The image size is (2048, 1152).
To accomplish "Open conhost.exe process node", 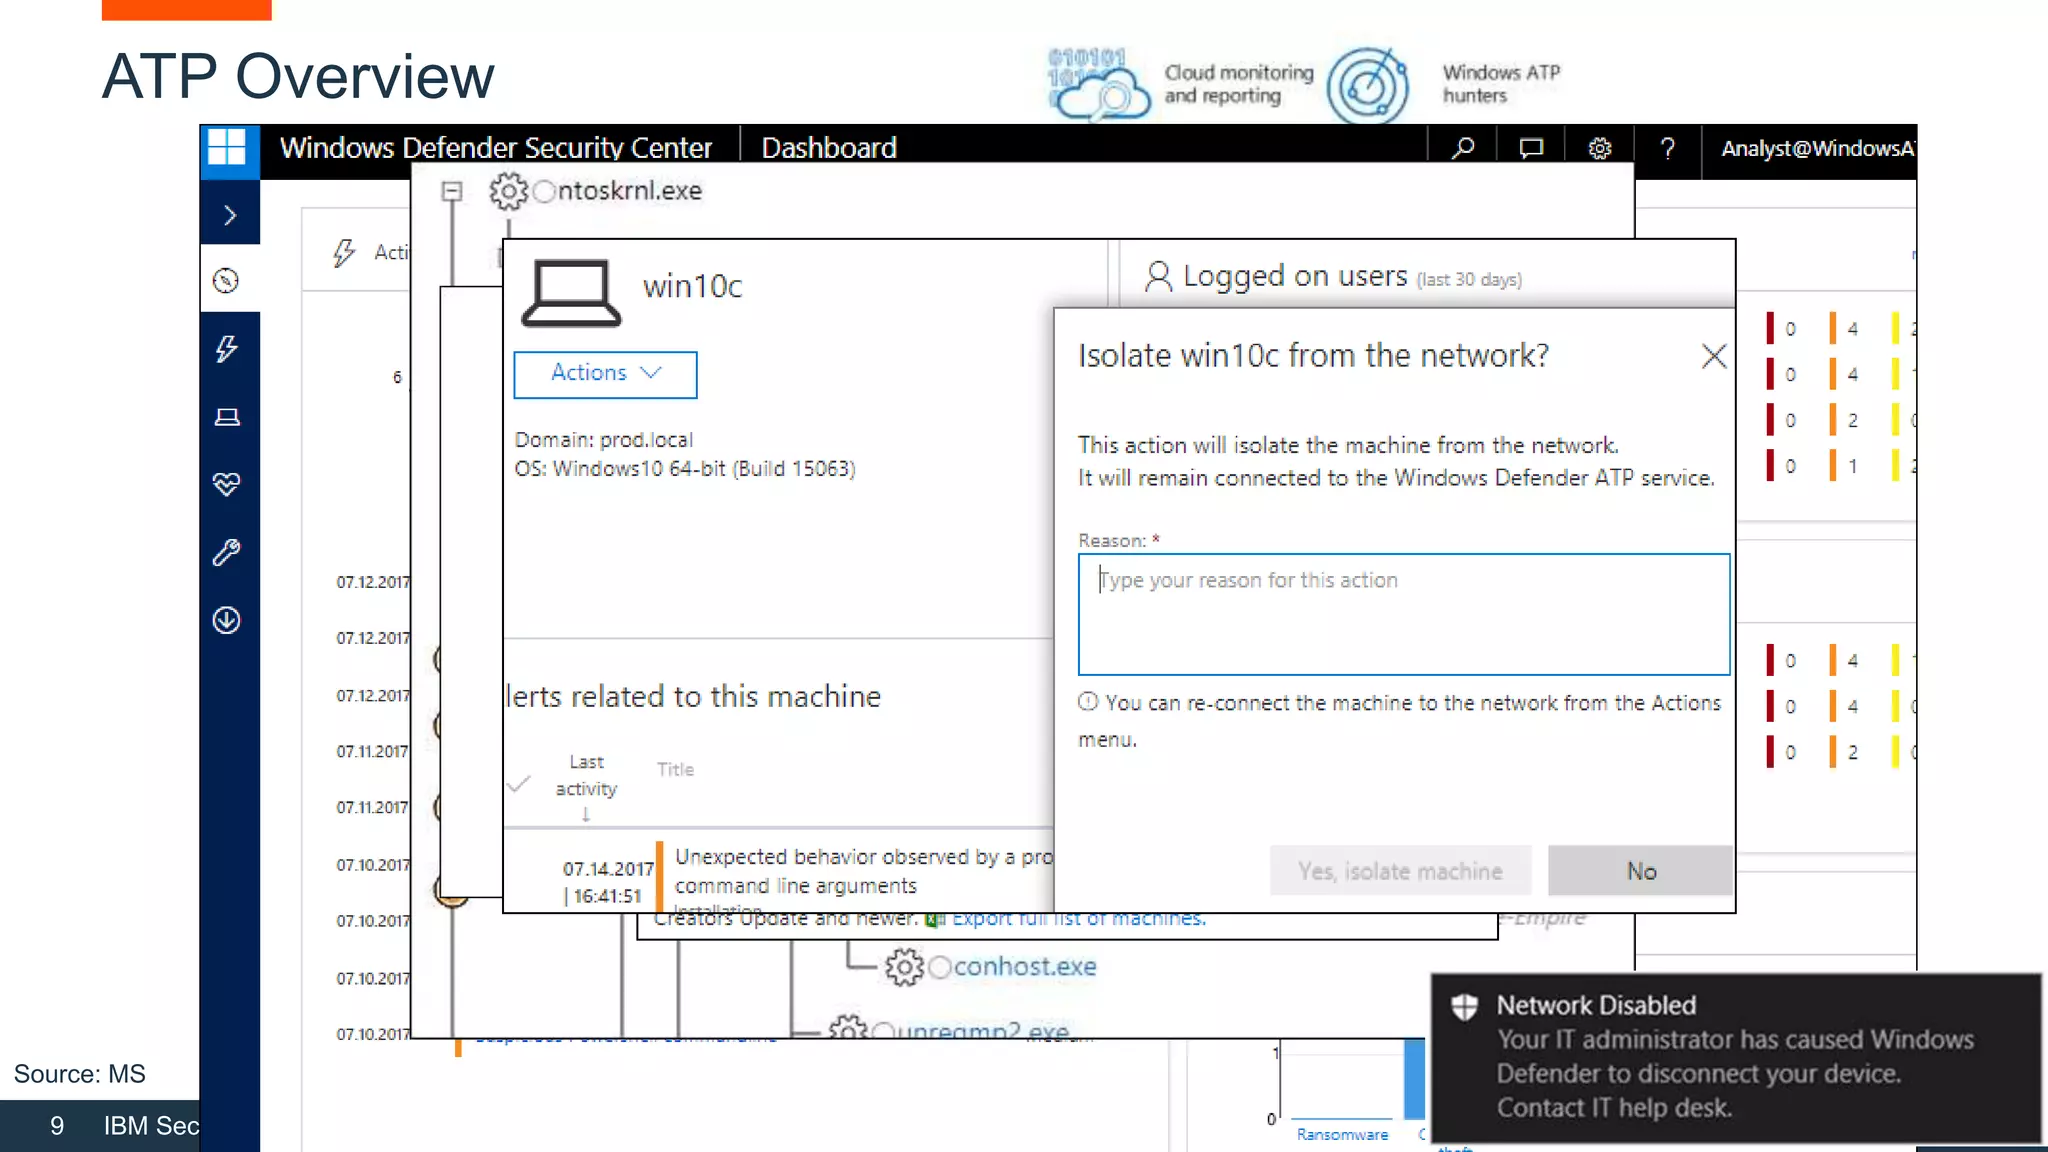I will pos(1025,966).
